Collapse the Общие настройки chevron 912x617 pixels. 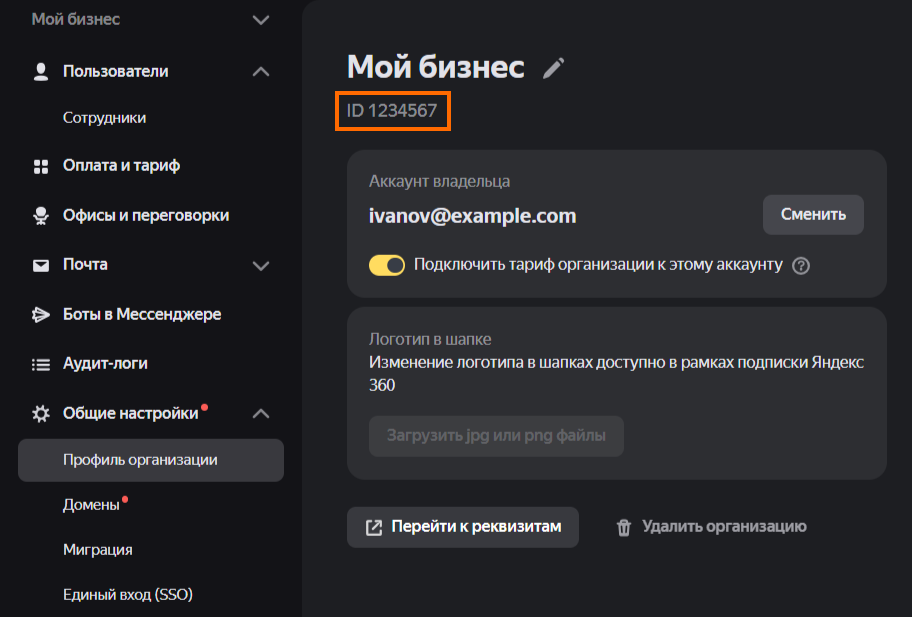261,413
